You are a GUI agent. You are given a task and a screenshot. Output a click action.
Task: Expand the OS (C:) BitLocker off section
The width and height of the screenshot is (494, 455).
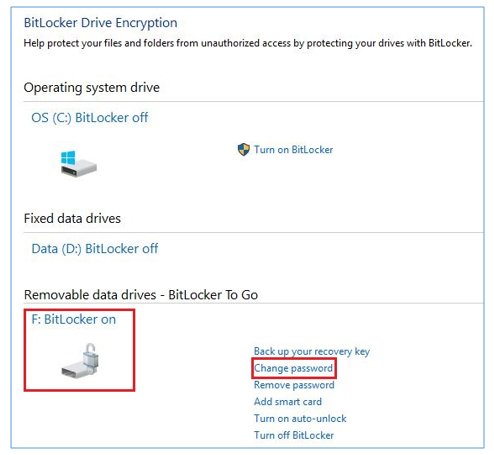(90, 118)
